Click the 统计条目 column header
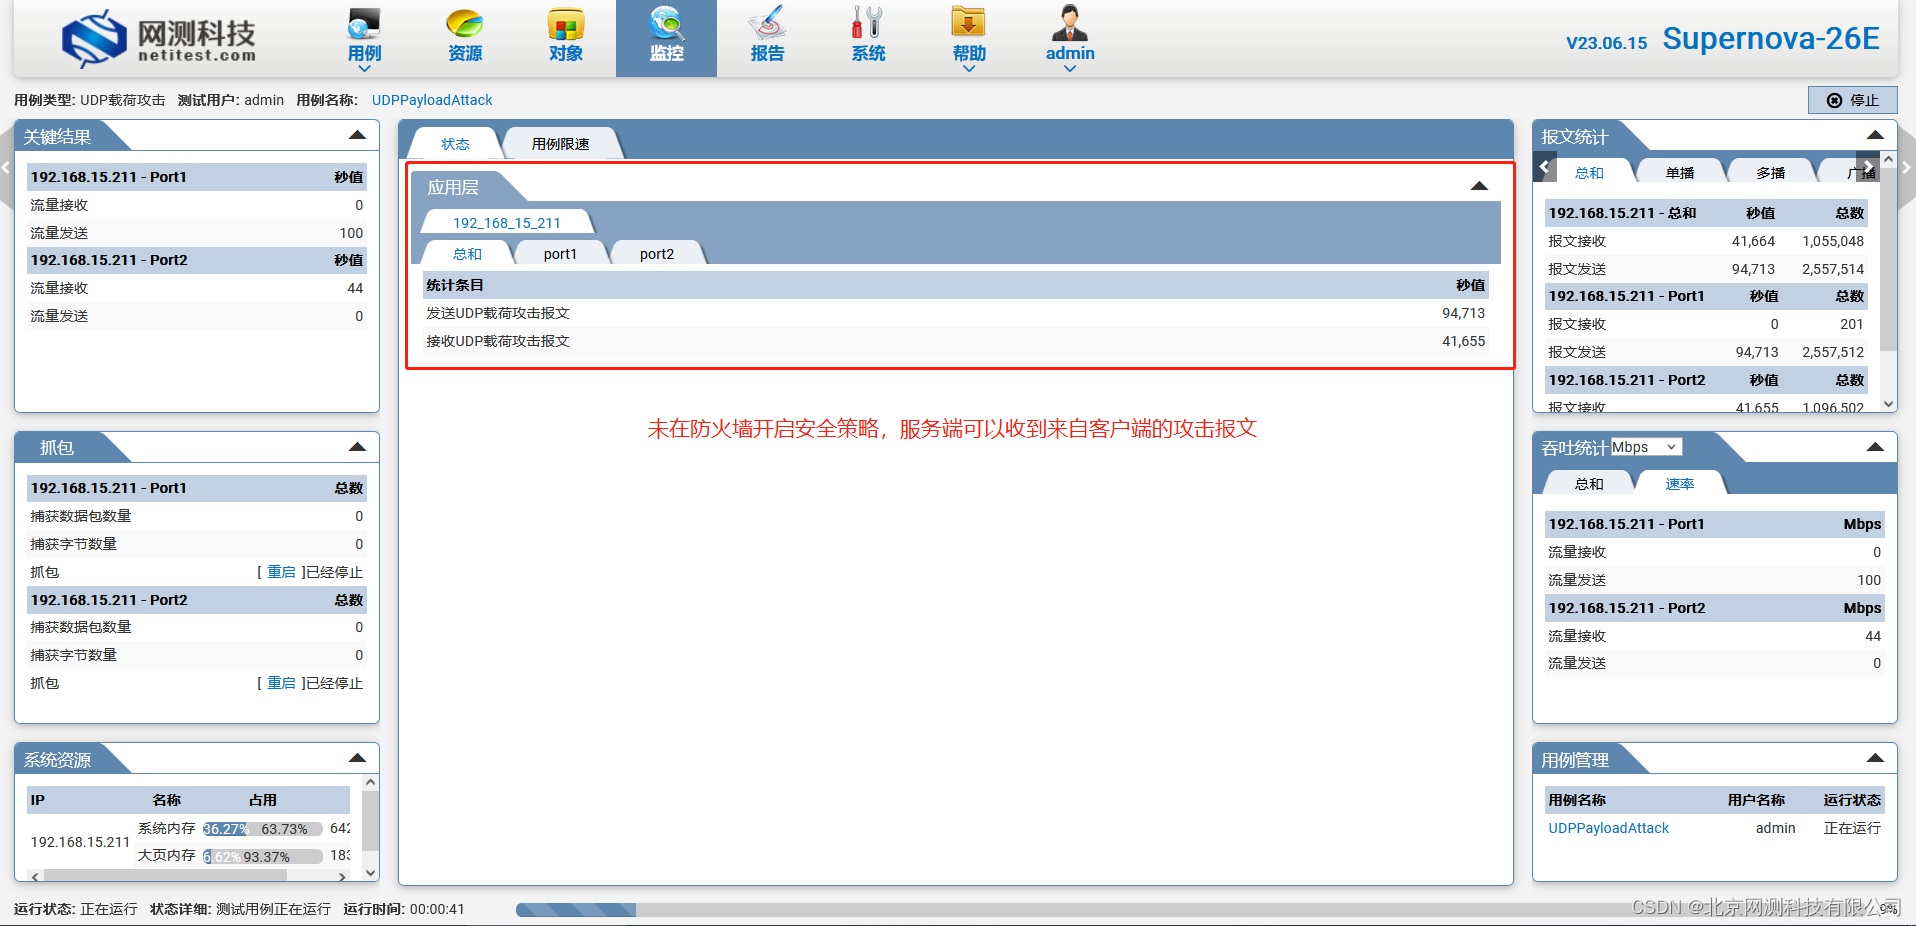 [x=455, y=285]
